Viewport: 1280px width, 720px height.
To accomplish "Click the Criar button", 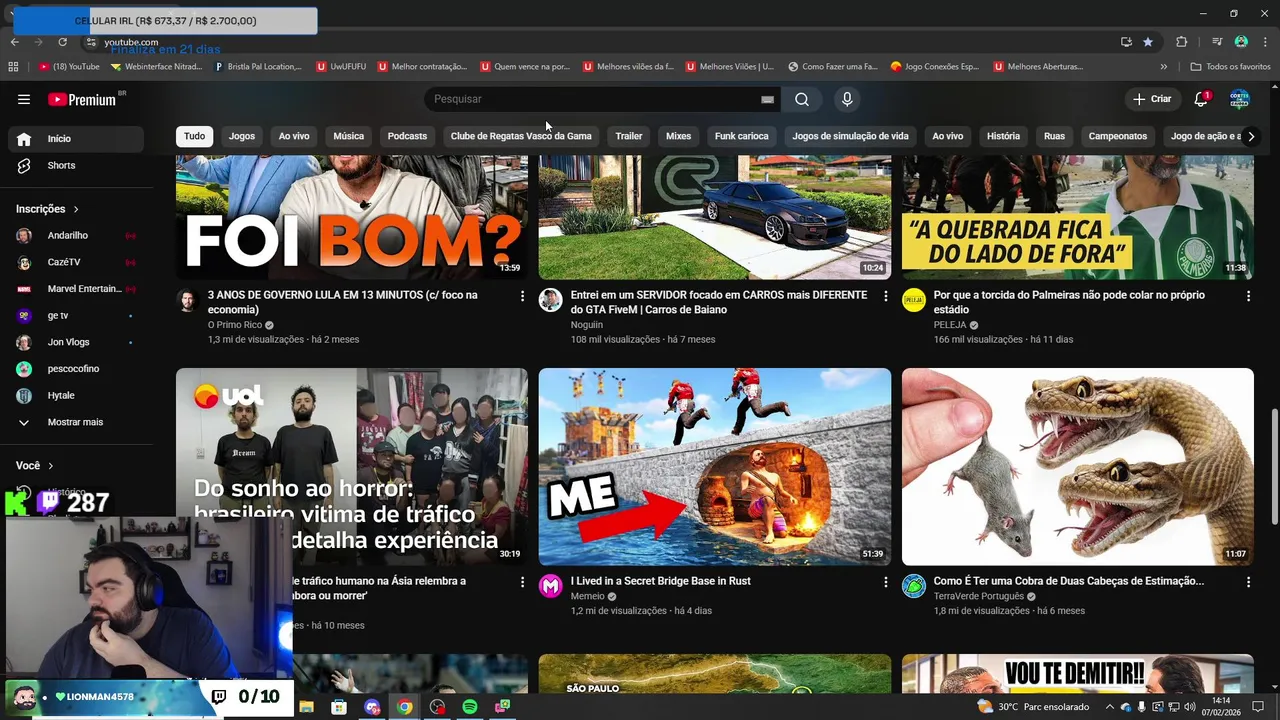I will [1152, 99].
